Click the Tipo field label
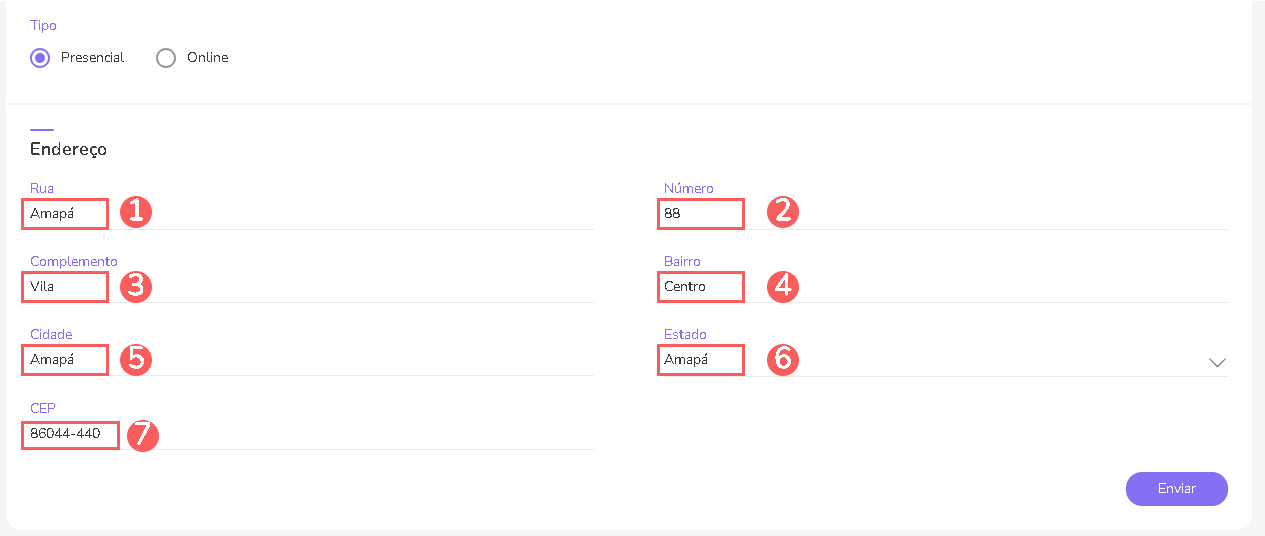Image resolution: width=1265 pixels, height=536 pixels. coord(43,26)
